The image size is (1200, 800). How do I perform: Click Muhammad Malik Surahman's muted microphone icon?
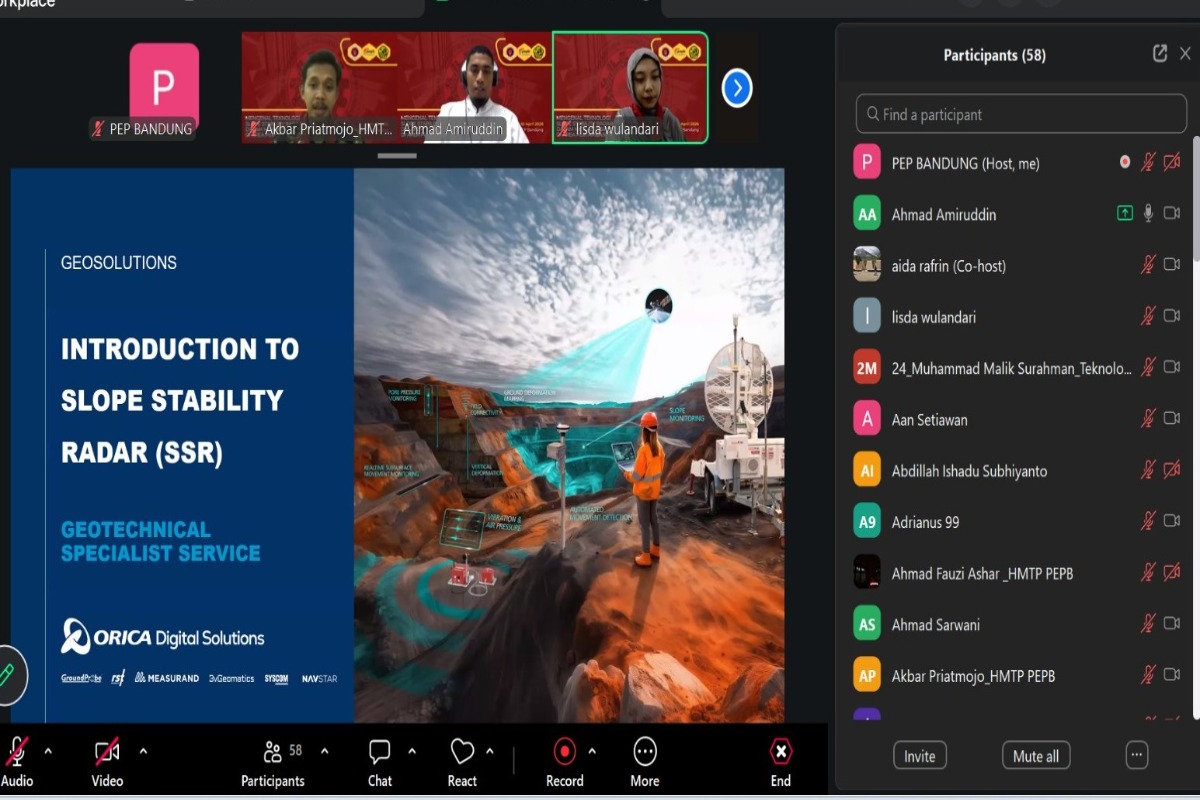click(x=1148, y=367)
